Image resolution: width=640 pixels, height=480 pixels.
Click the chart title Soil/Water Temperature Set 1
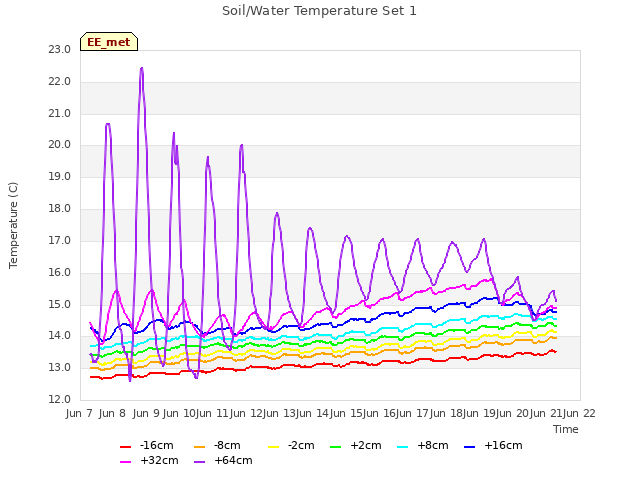(319, 11)
